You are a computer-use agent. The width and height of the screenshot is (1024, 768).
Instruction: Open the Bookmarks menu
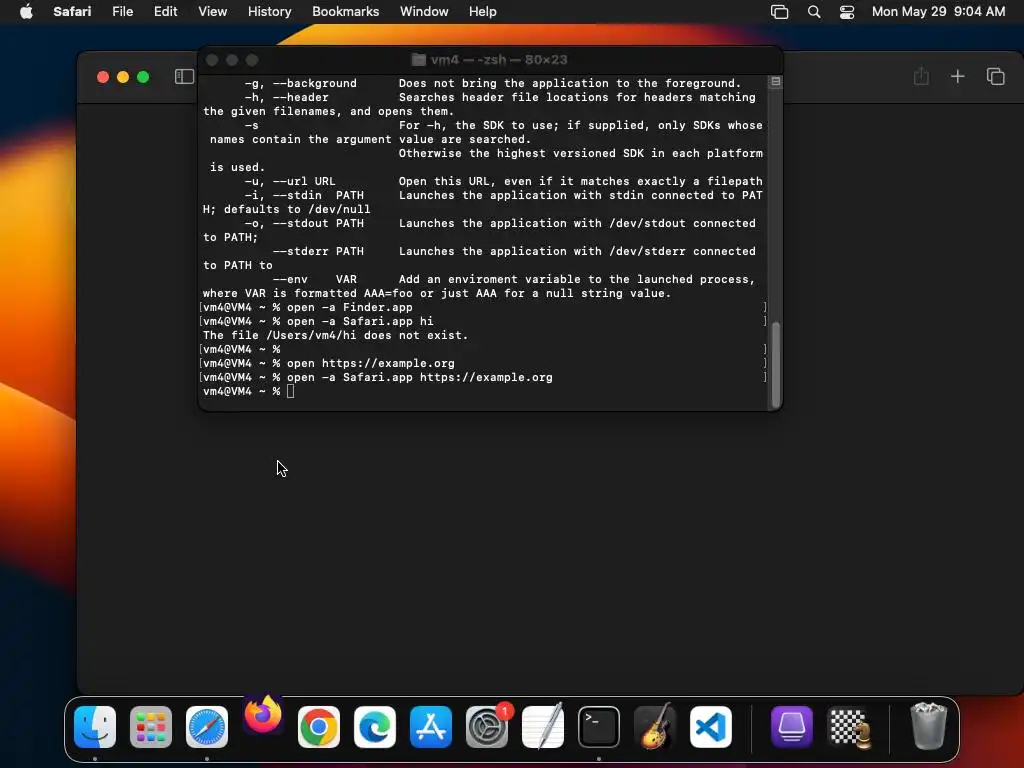click(345, 12)
